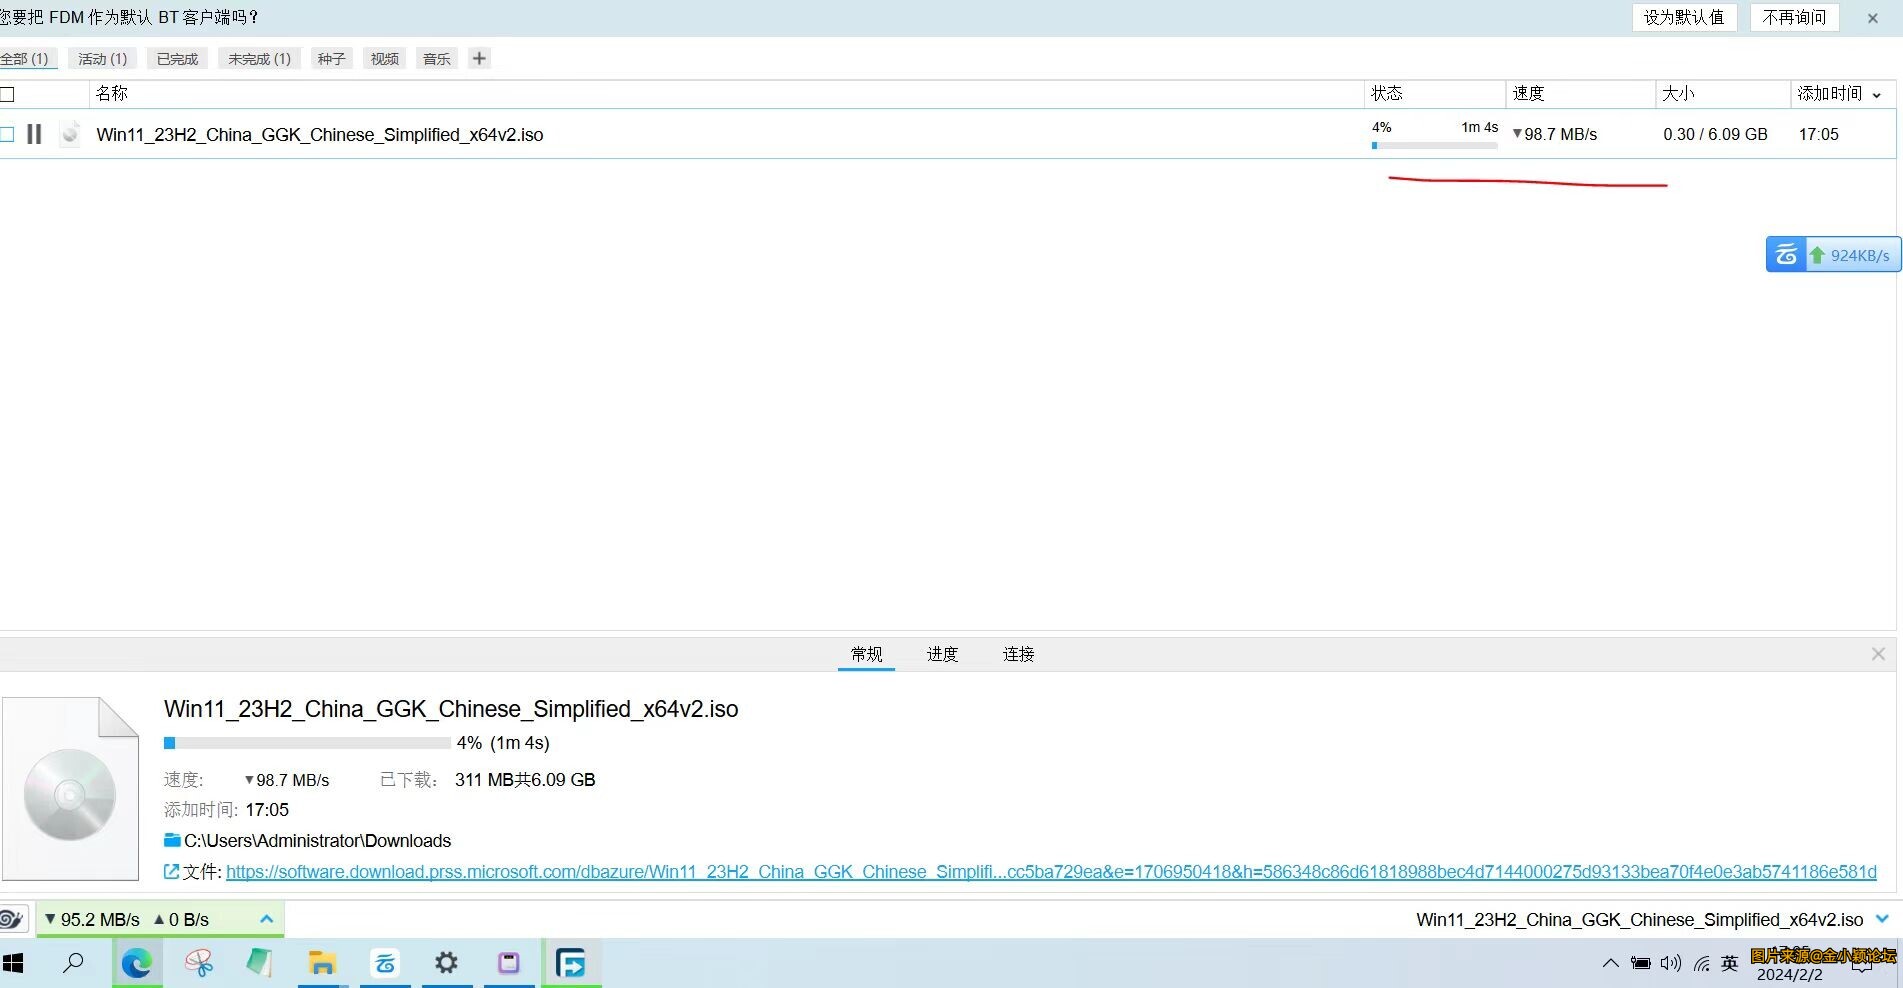Close the details panel
The width and height of the screenshot is (1903, 988).
click(x=1878, y=653)
